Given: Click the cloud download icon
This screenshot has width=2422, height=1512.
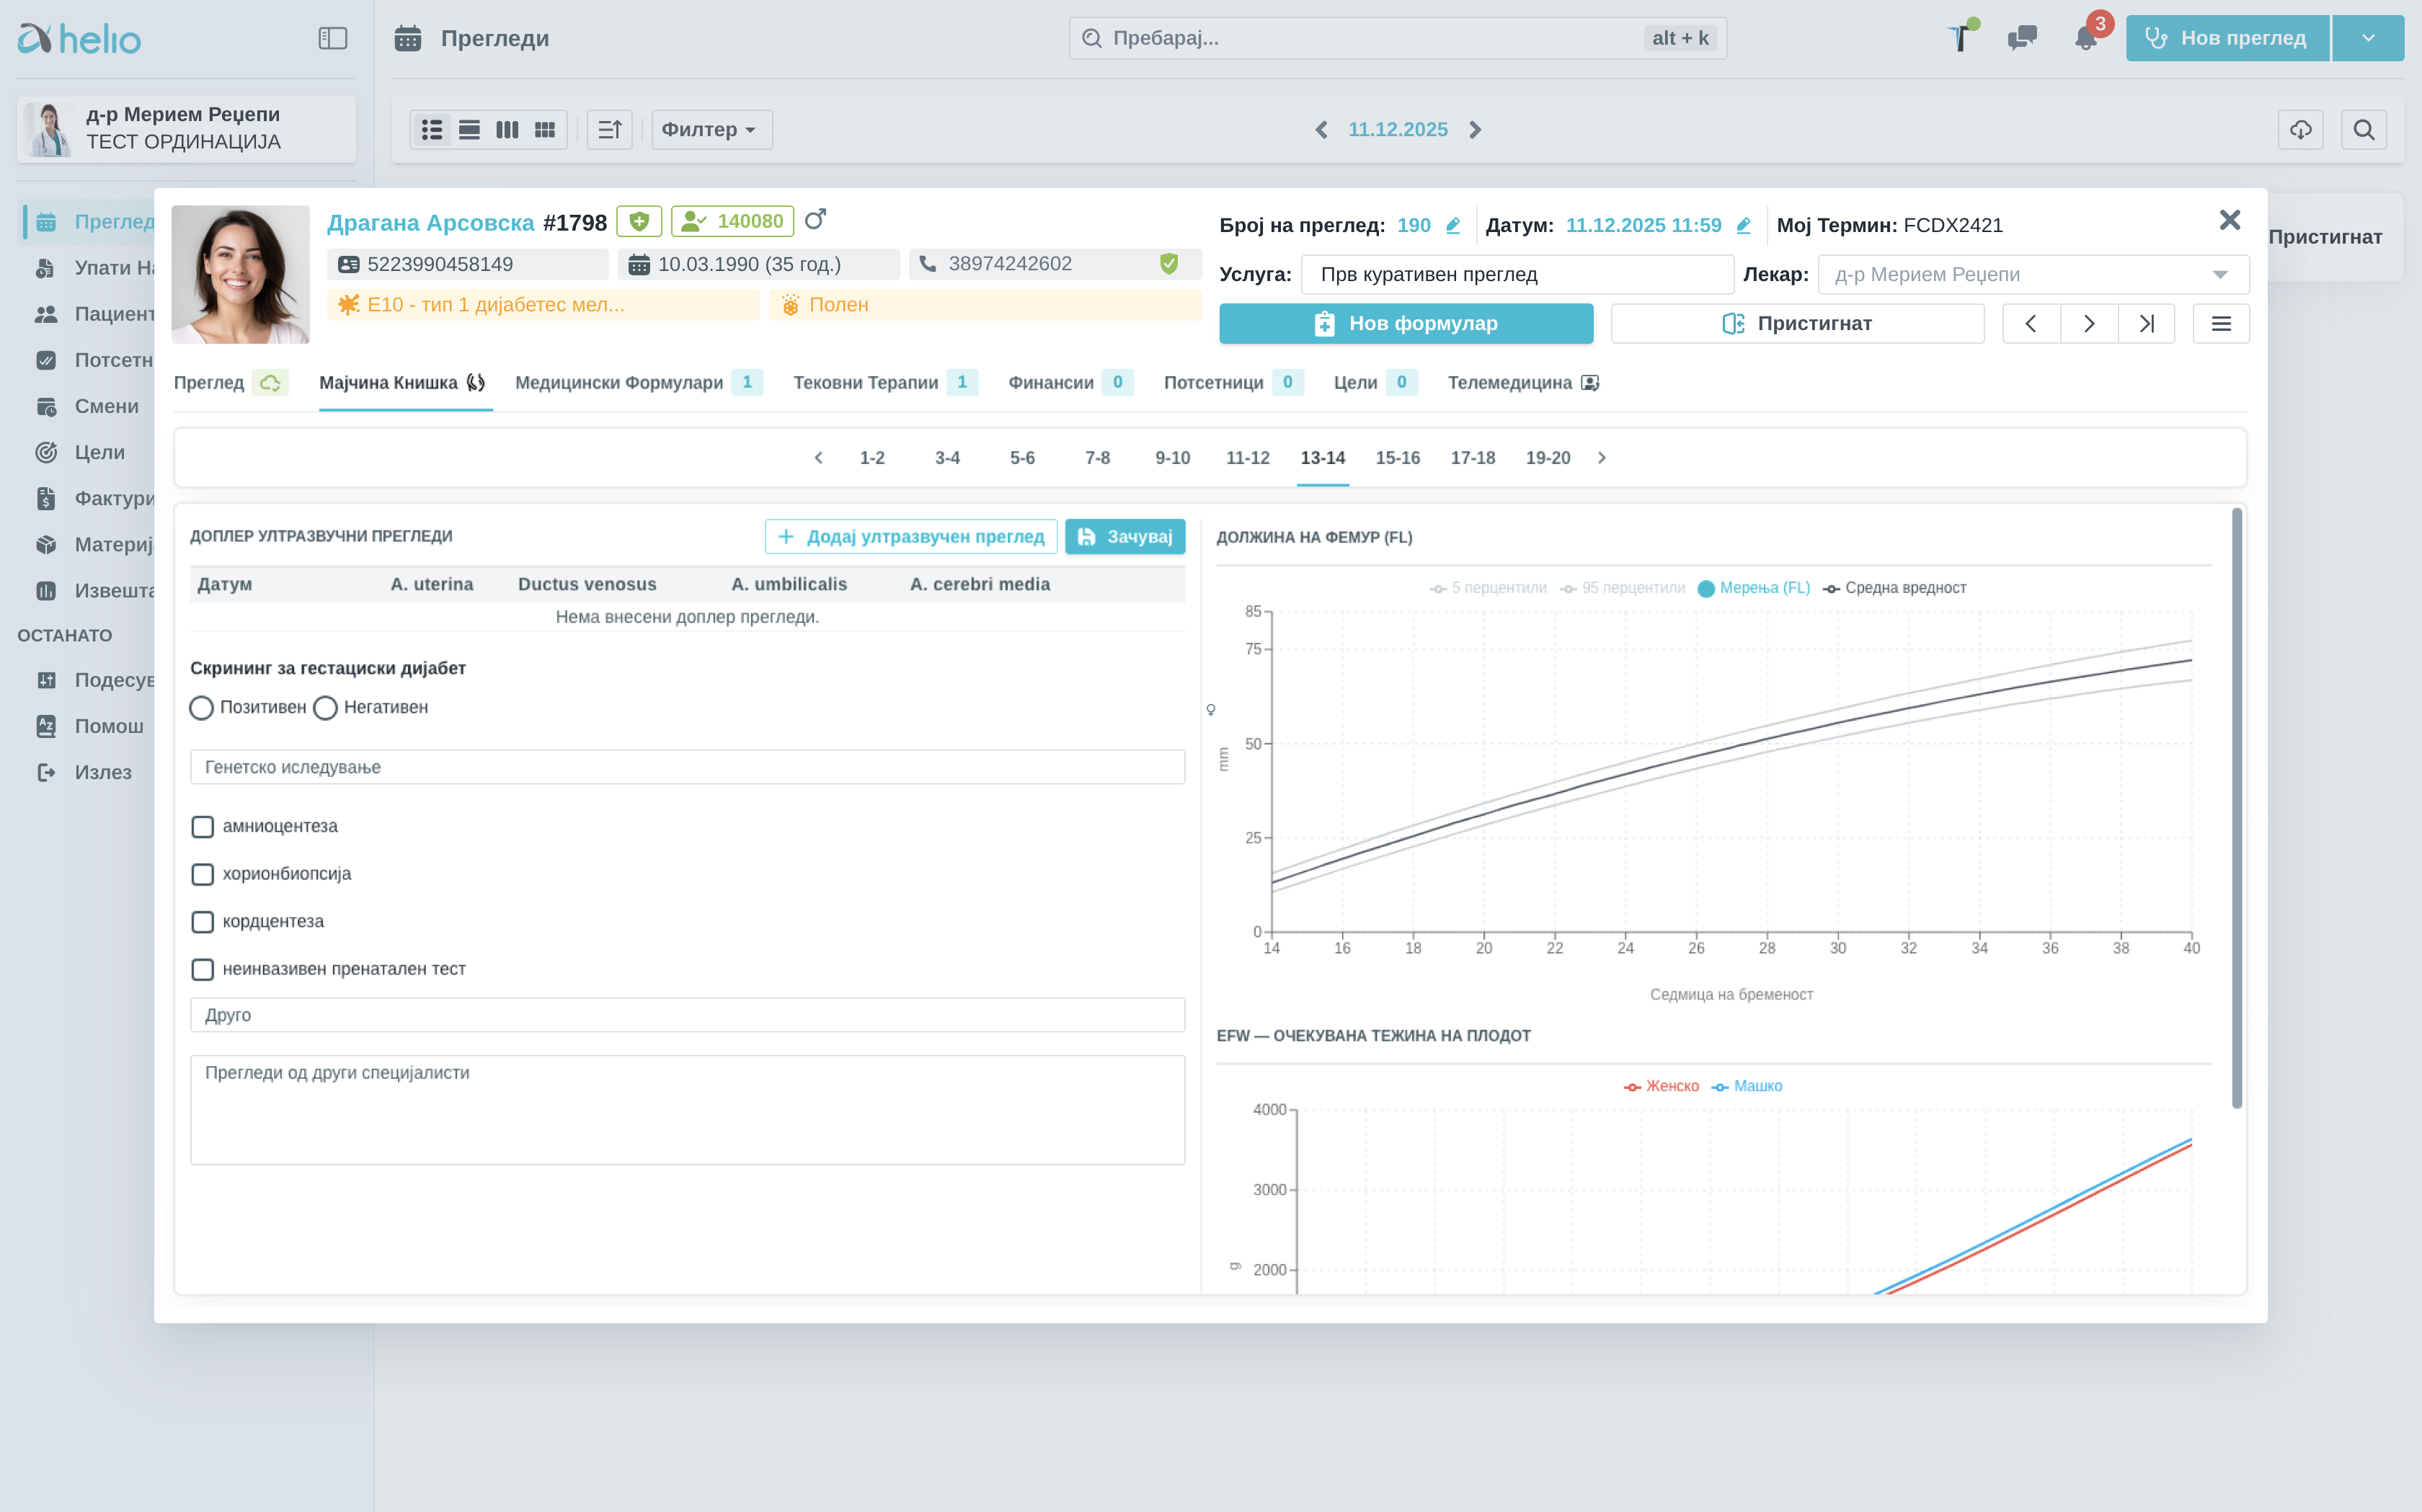Looking at the screenshot, I should coord(2301,130).
